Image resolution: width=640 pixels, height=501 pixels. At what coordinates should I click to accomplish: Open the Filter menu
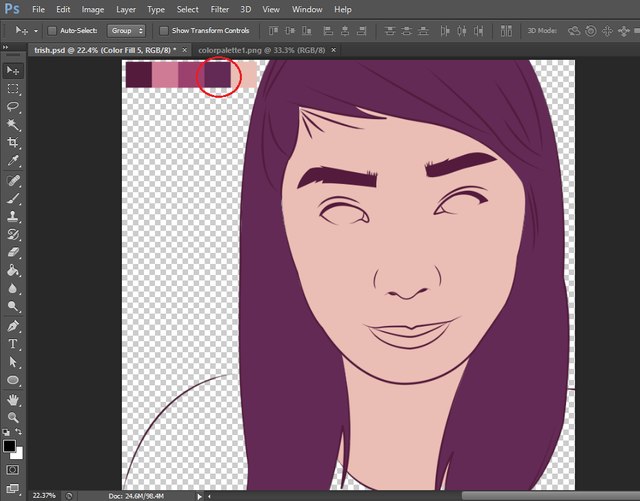(220, 9)
